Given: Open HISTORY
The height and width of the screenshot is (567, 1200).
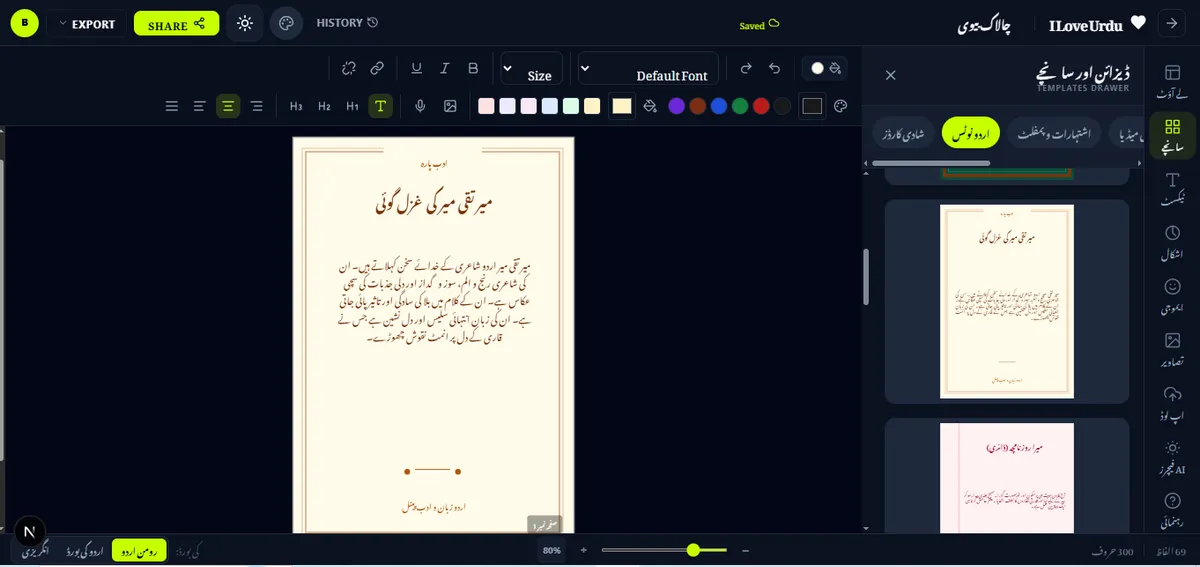Looking at the screenshot, I should [347, 23].
